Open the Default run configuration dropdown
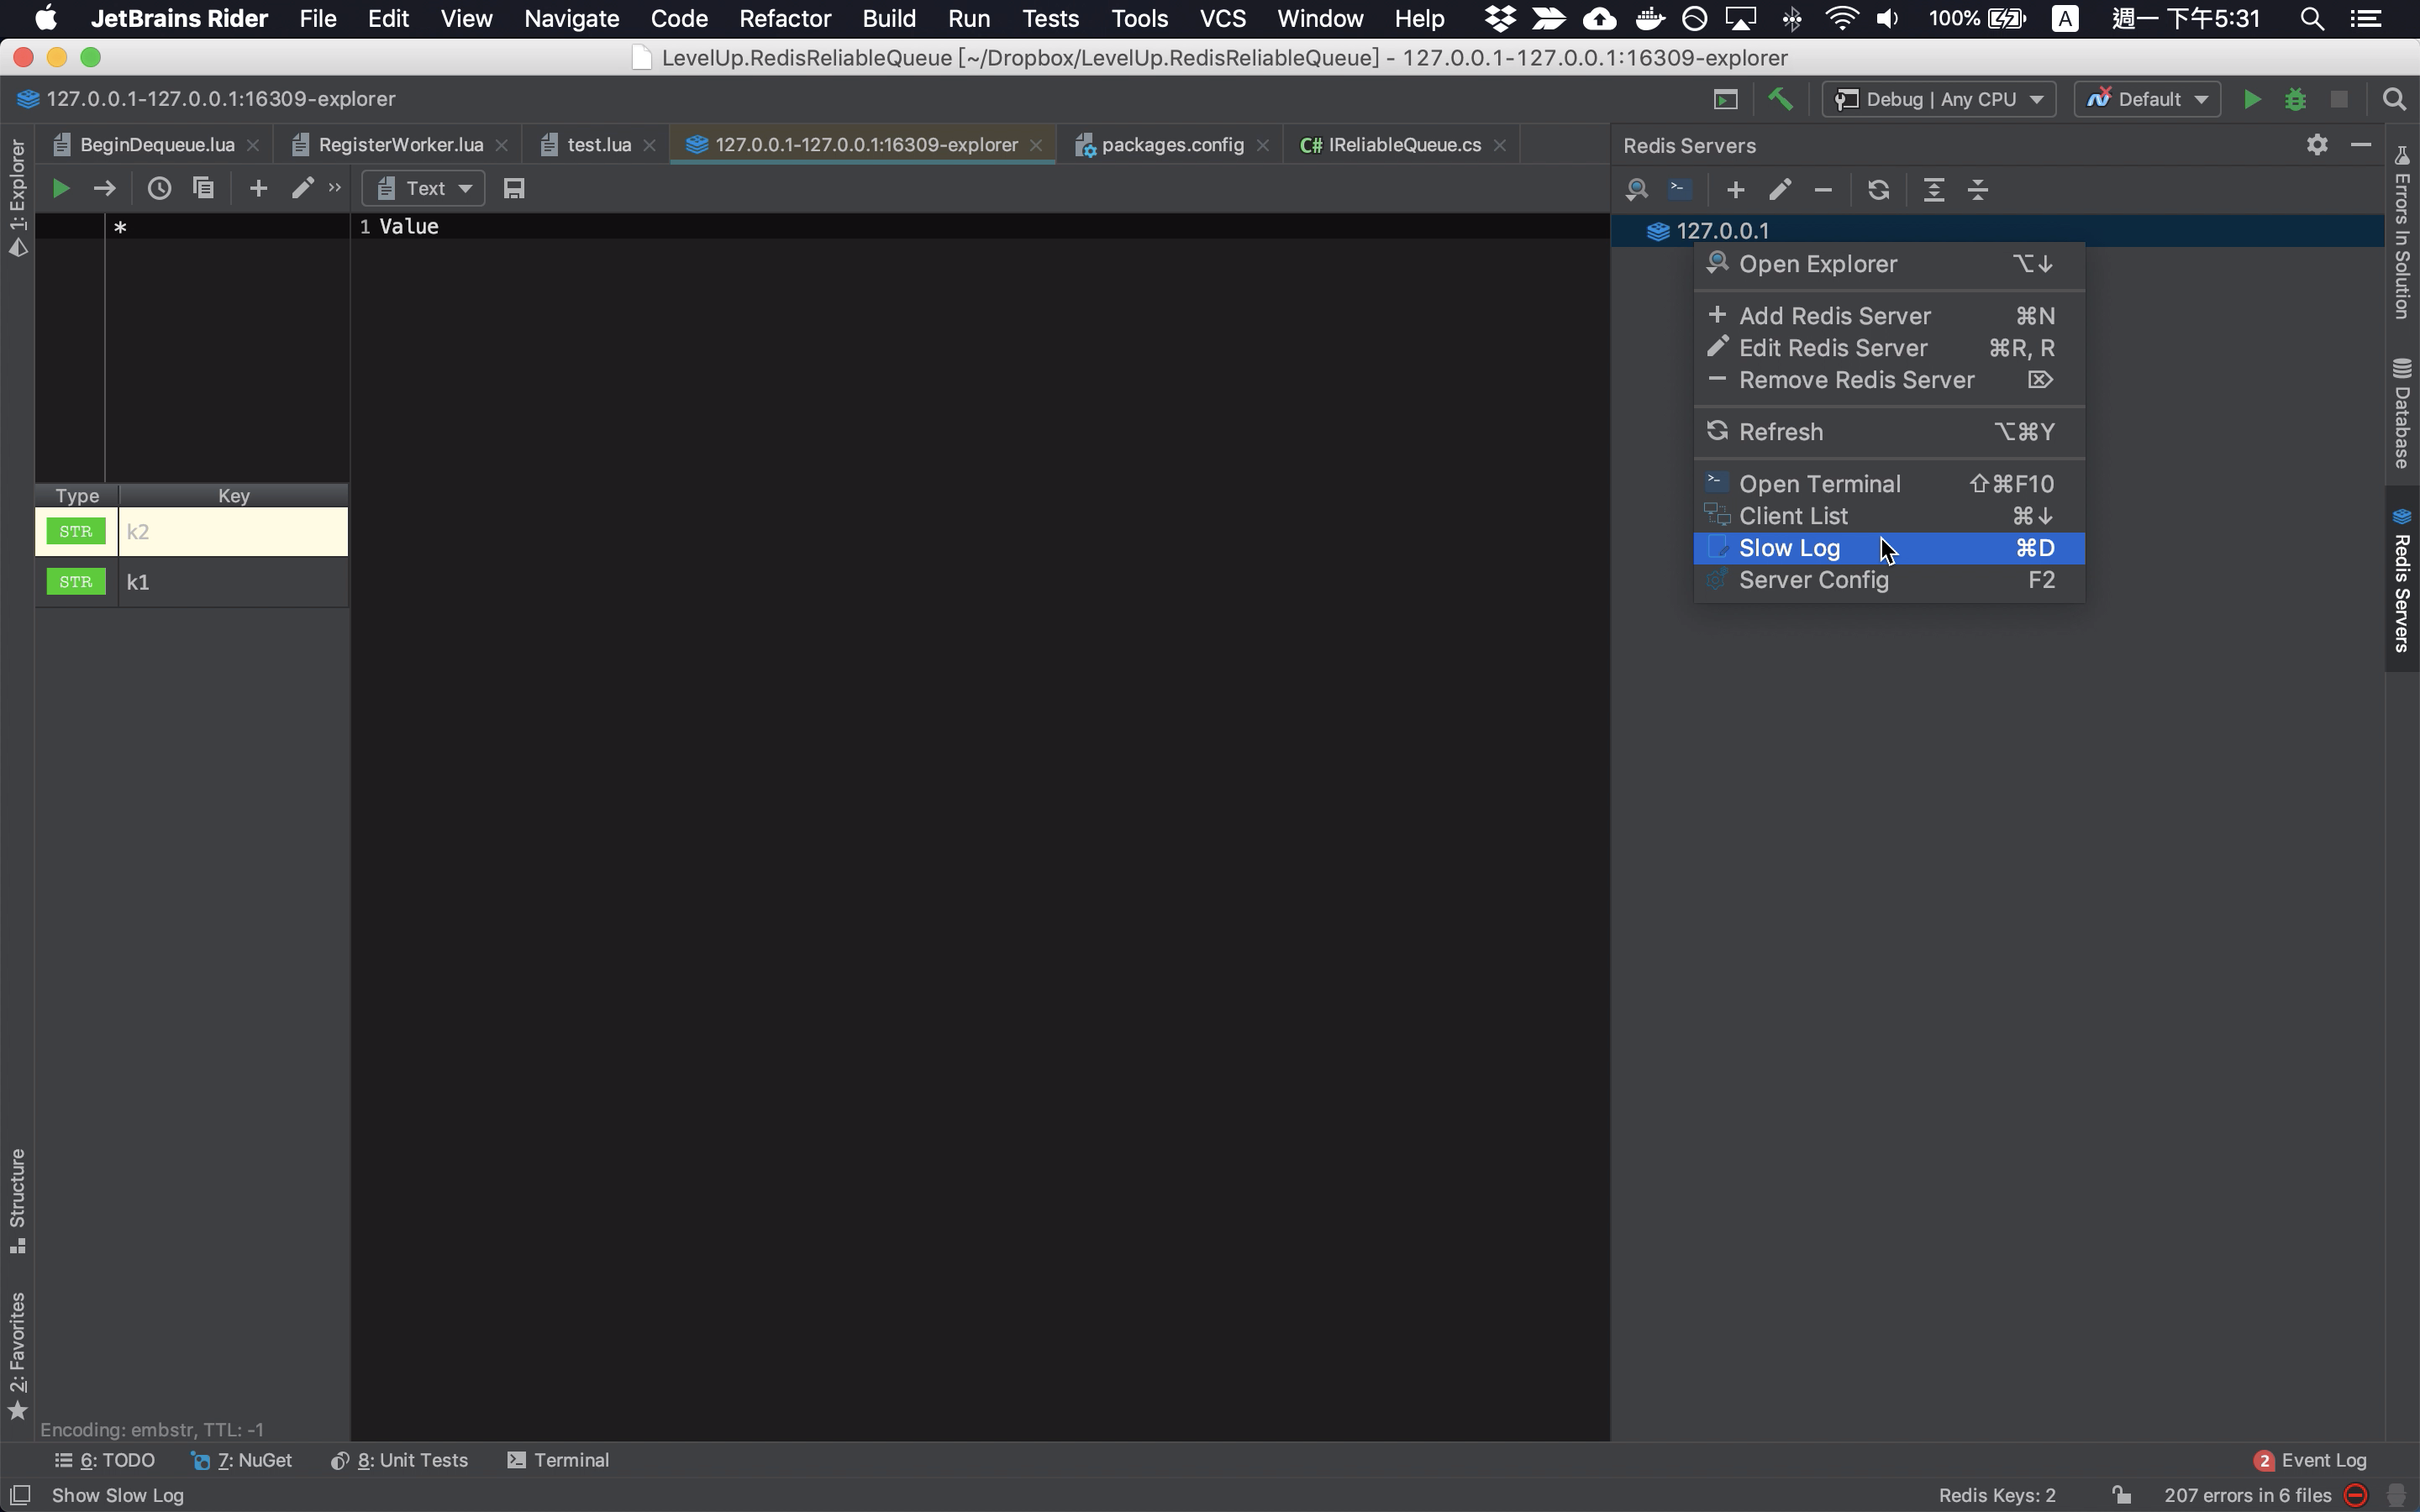The width and height of the screenshot is (2420, 1512). (2147, 99)
